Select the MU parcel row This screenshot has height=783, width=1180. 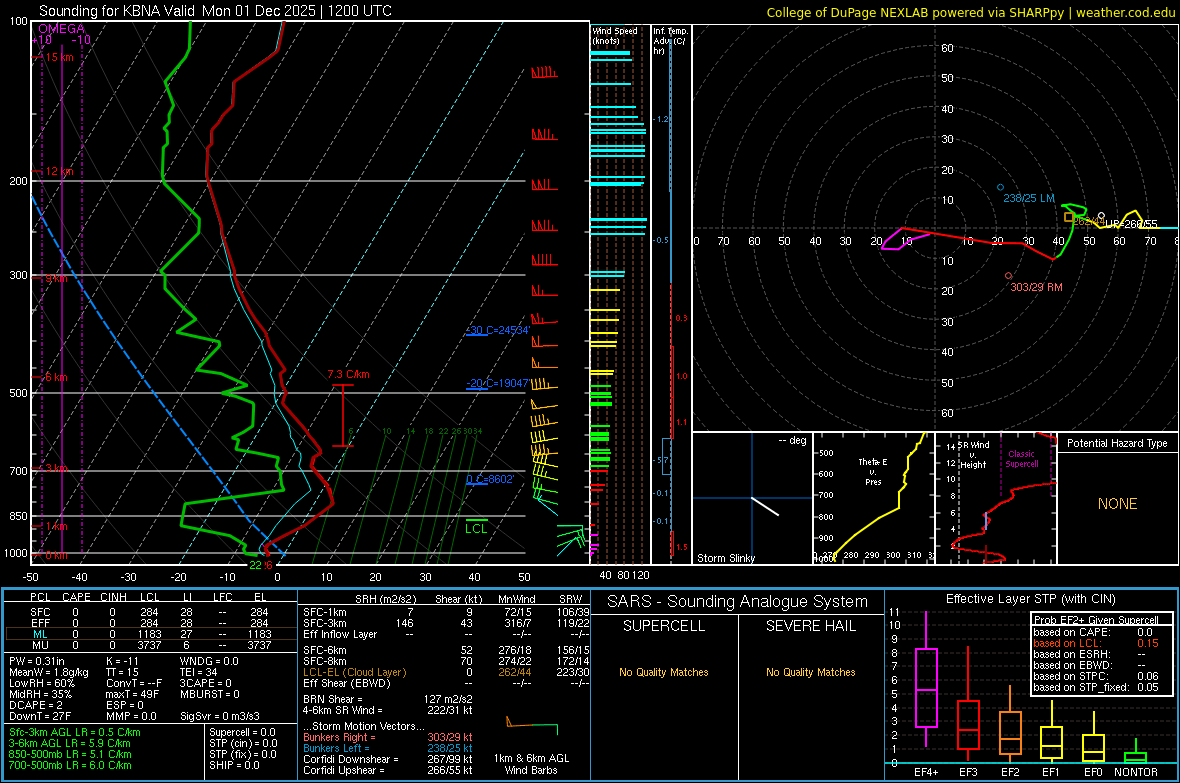point(151,645)
